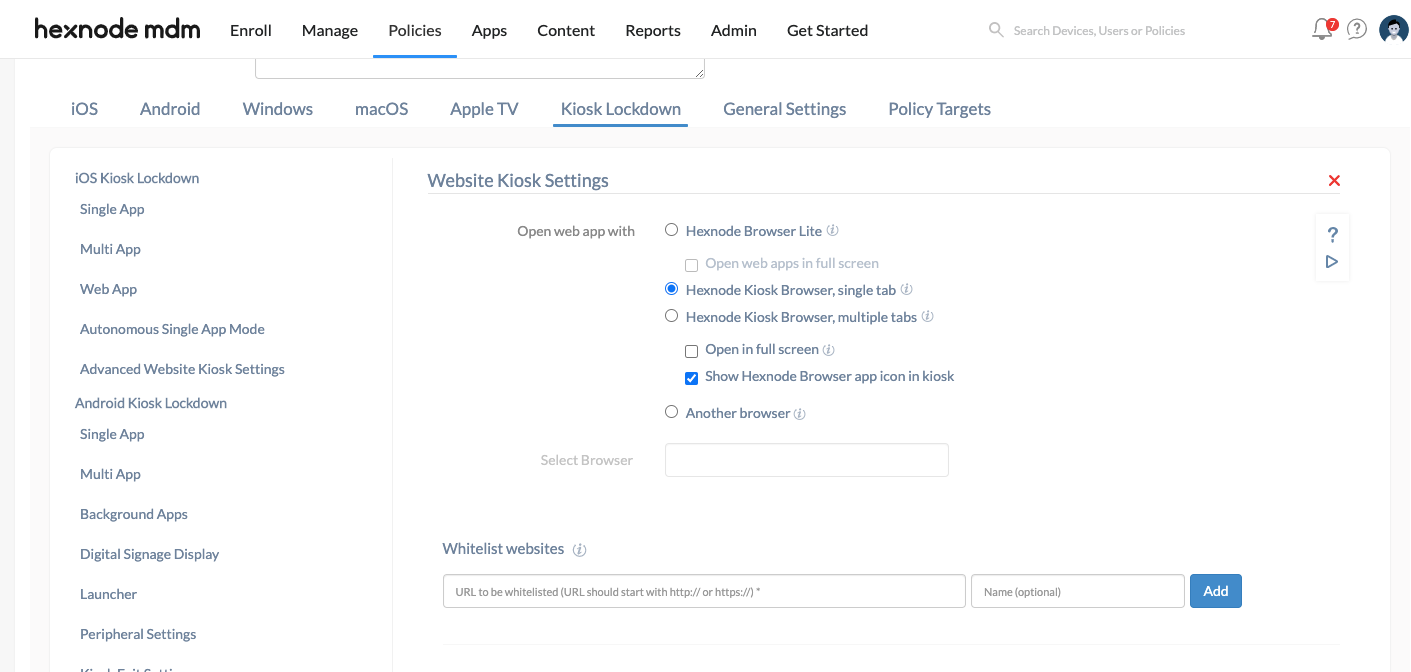This screenshot has width=1411, height=672.
Task: Select Another browser radio button
Action: 672,412
